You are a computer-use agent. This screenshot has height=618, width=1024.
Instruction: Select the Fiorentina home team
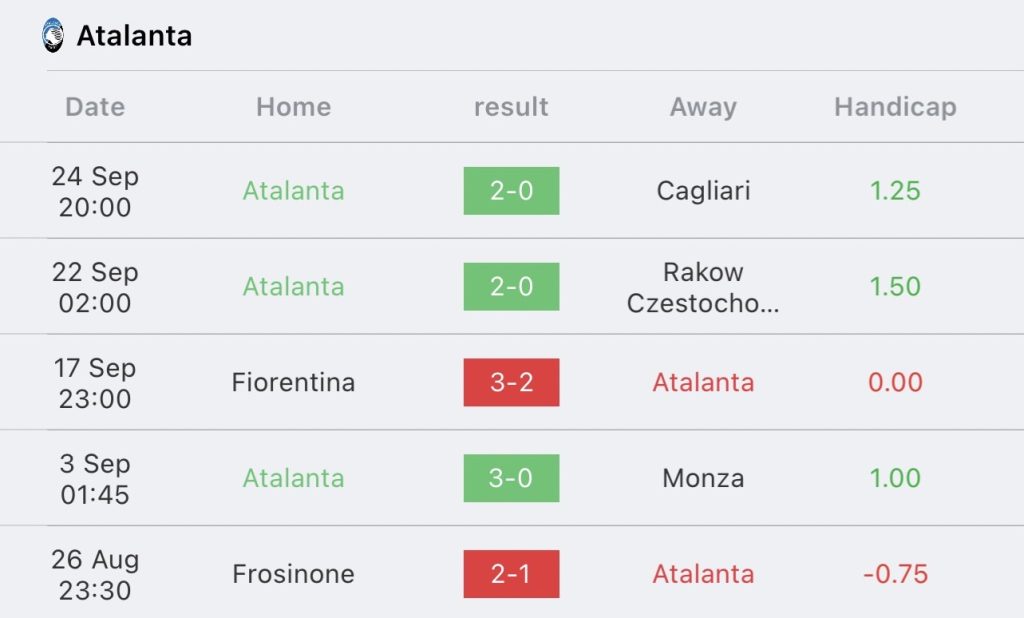tap(293, 382)
